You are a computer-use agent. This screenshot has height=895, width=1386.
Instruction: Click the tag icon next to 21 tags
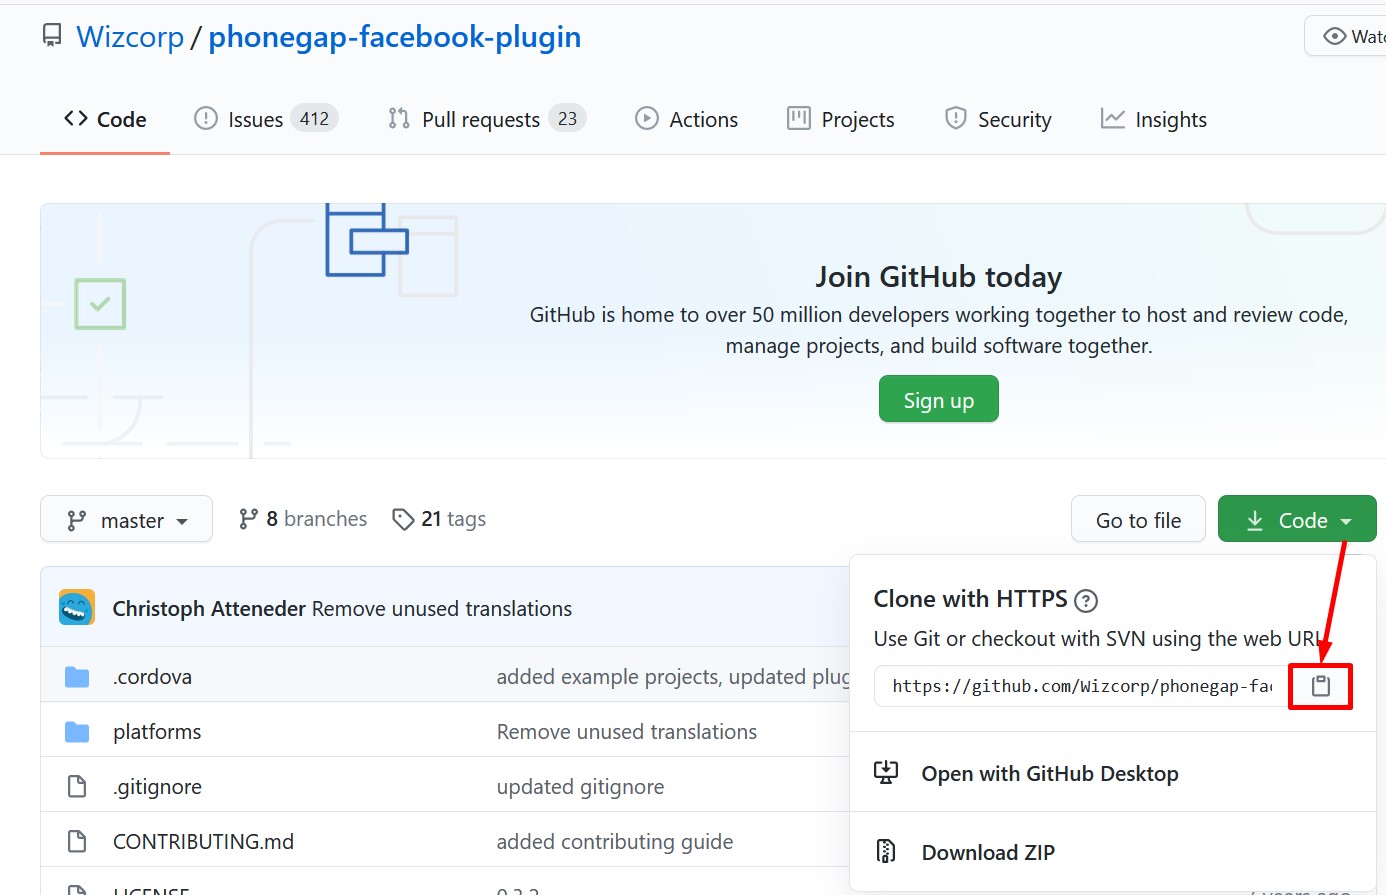coord(403,519)
